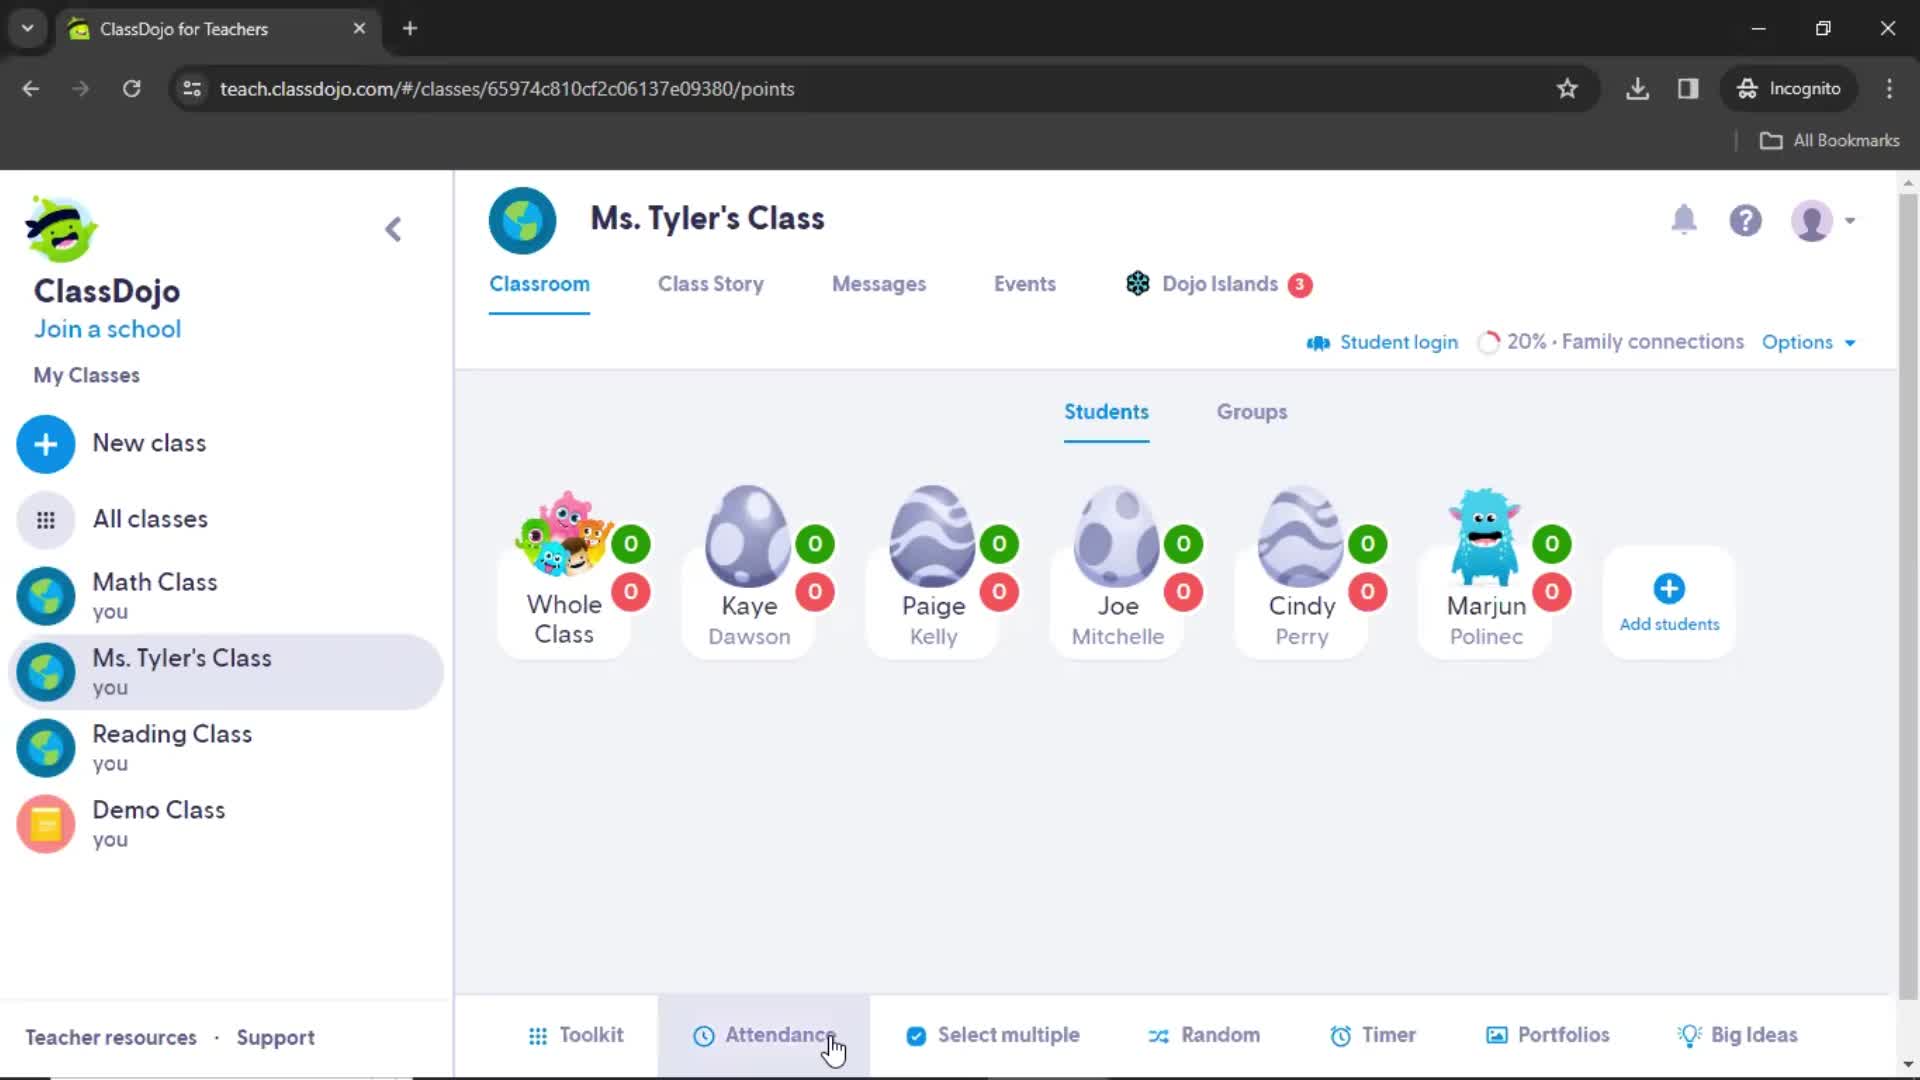Select the Students sub-tab

click(x=1106, y=413)
